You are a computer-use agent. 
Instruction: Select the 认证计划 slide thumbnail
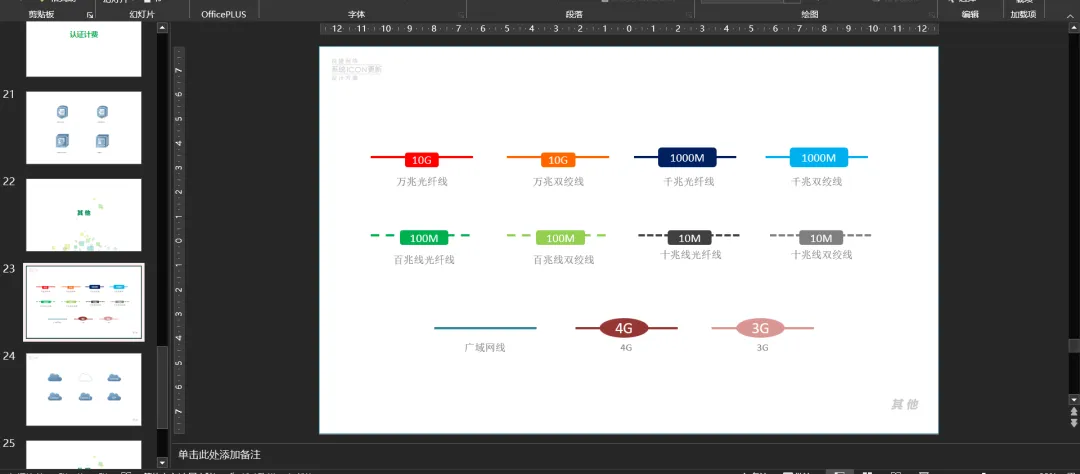[83, 49]
